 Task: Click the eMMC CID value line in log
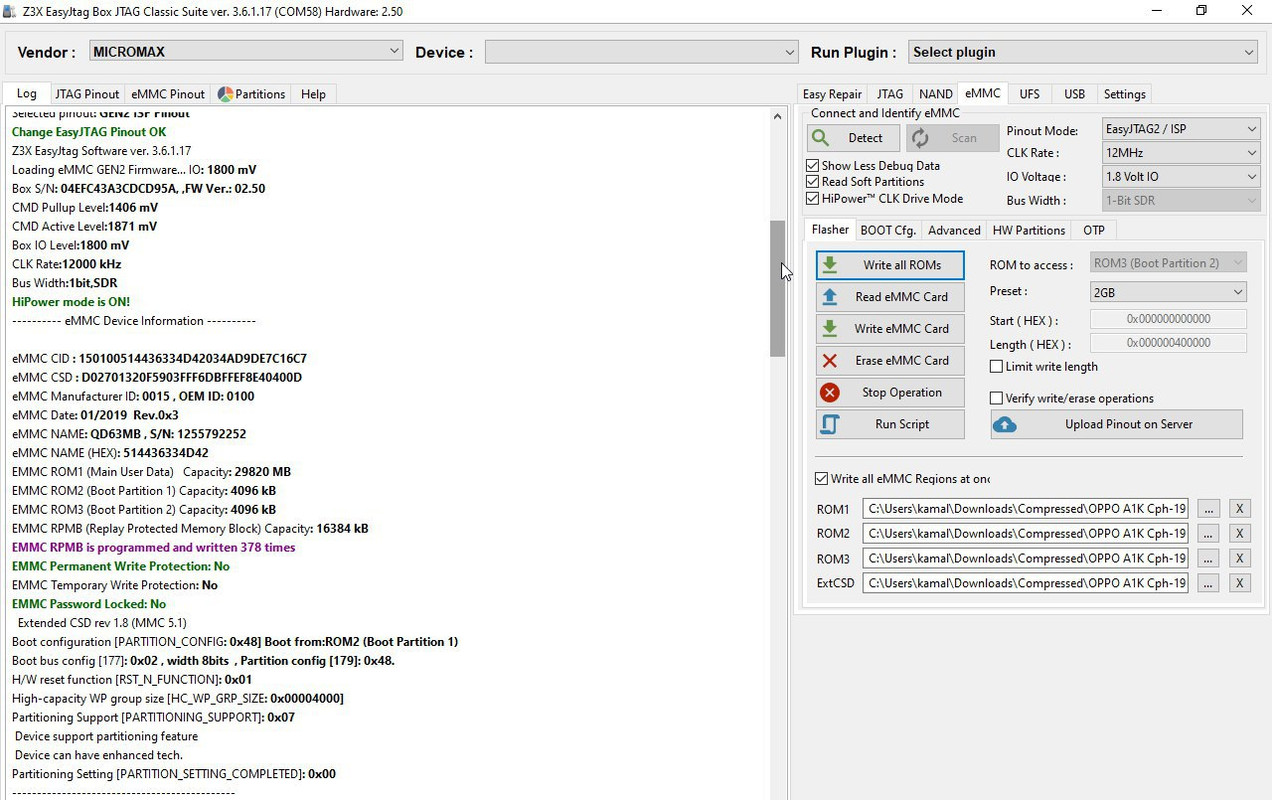coord(159,358)
